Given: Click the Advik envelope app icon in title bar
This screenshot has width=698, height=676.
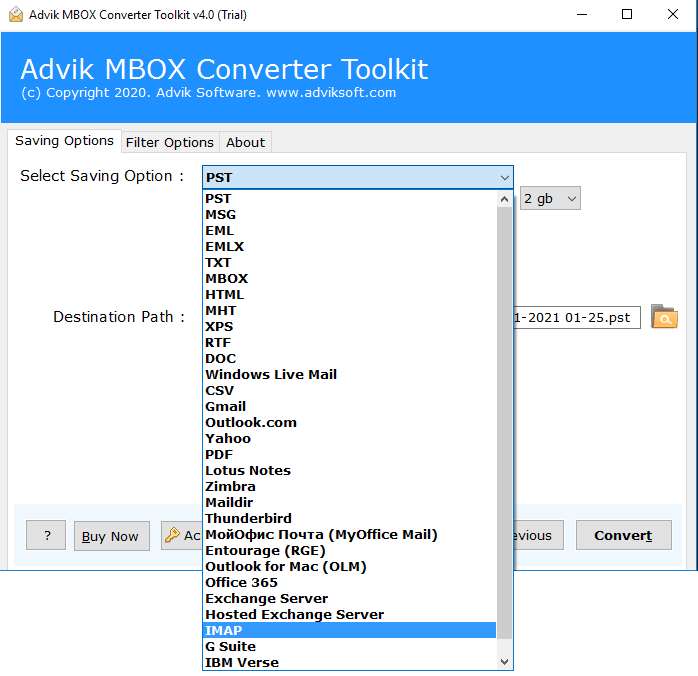Looking at the screenshot, I should tap(16, 14).
